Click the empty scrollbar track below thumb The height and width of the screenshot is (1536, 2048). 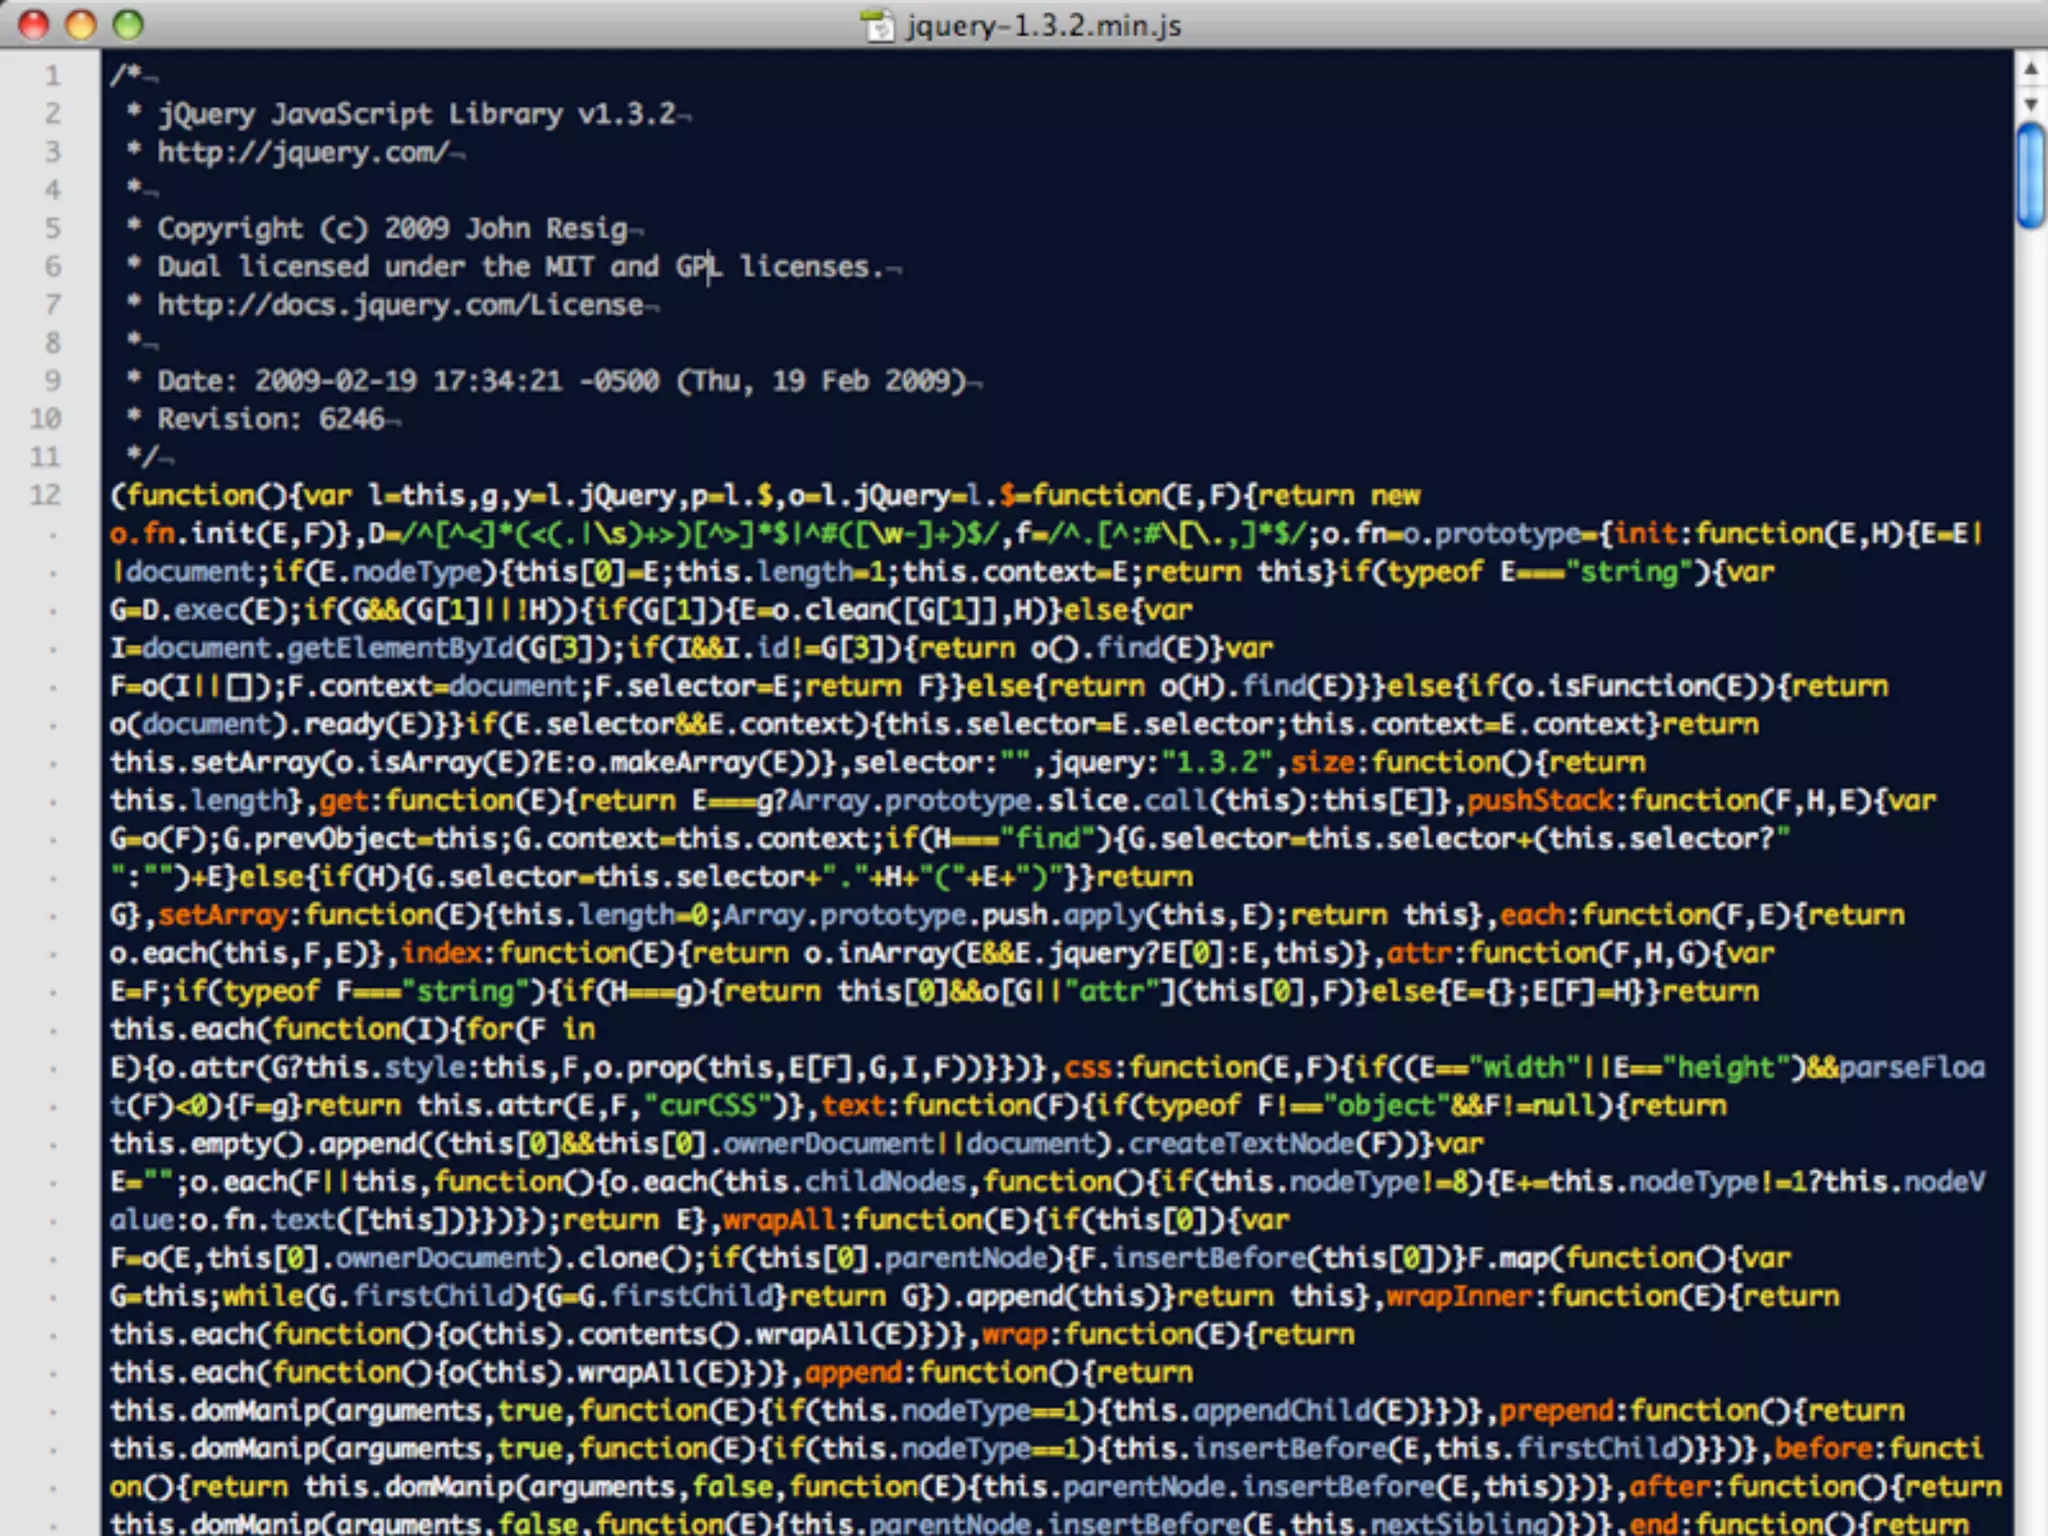point(2031,800)
